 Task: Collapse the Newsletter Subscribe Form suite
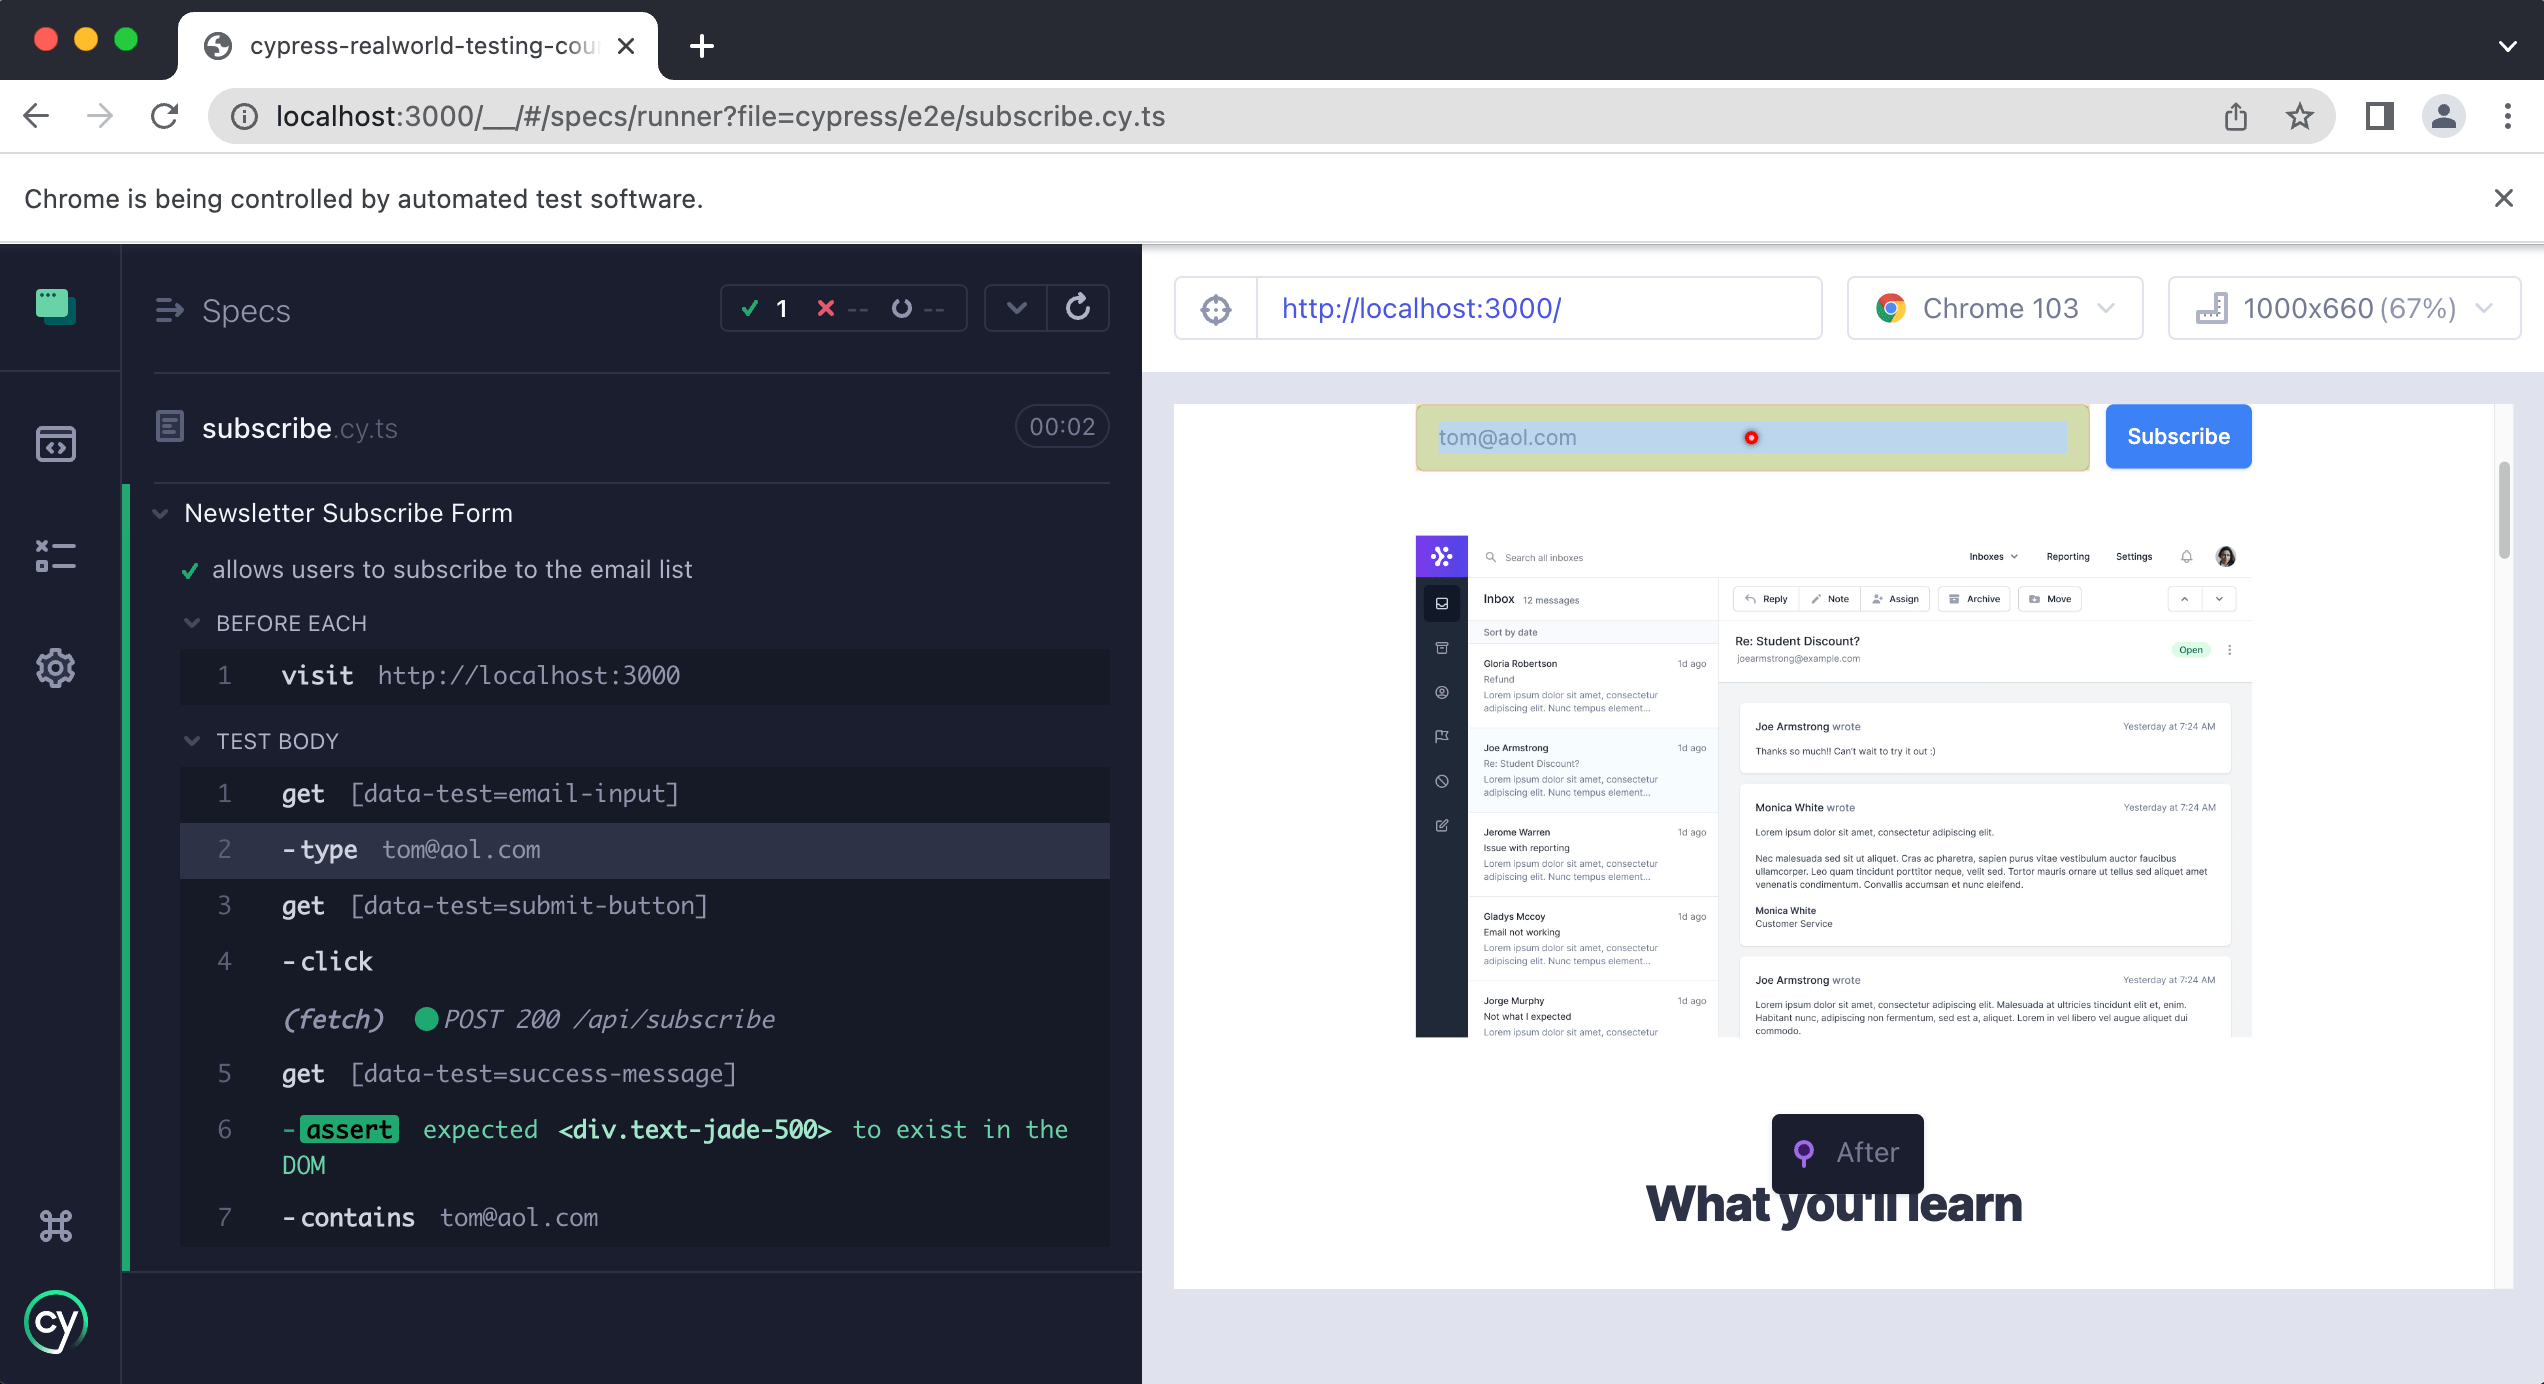coord(160,513)
